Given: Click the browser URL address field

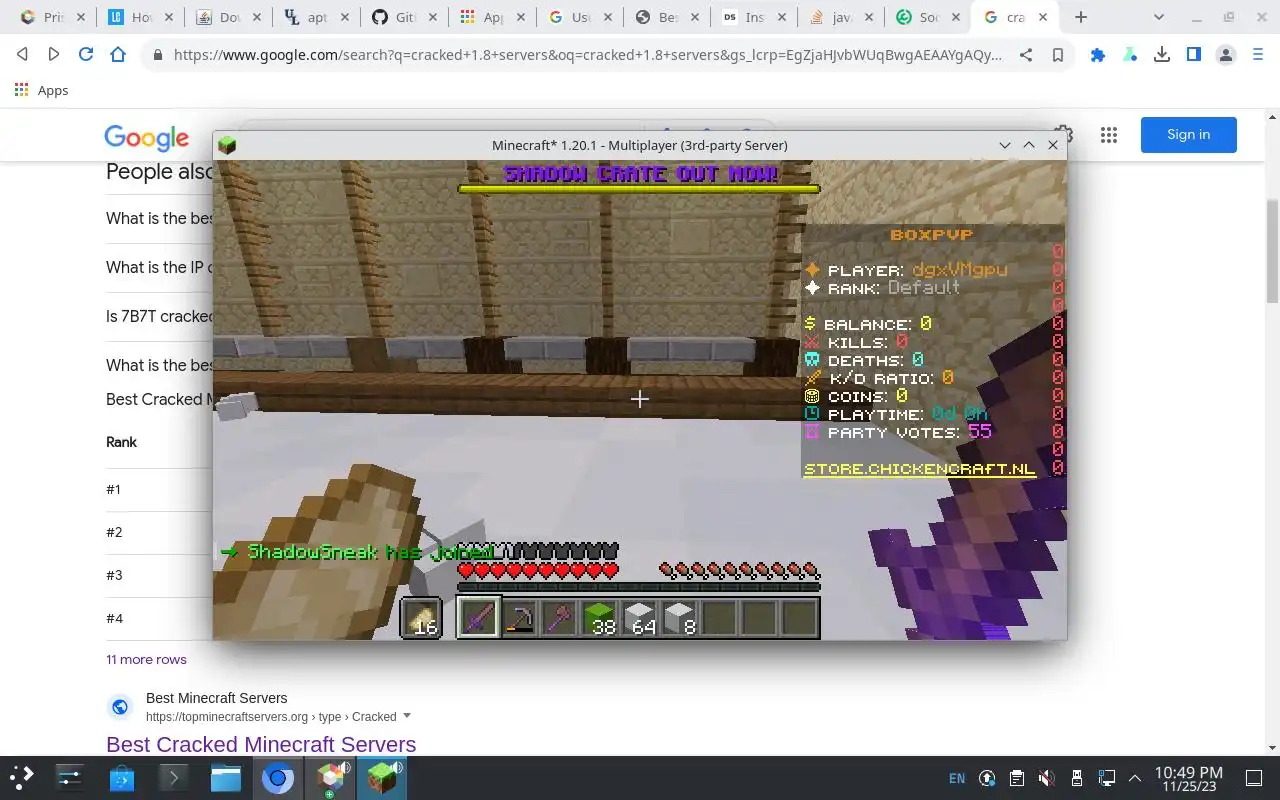Looking at the screenshot, I should [x=587, y=55].
